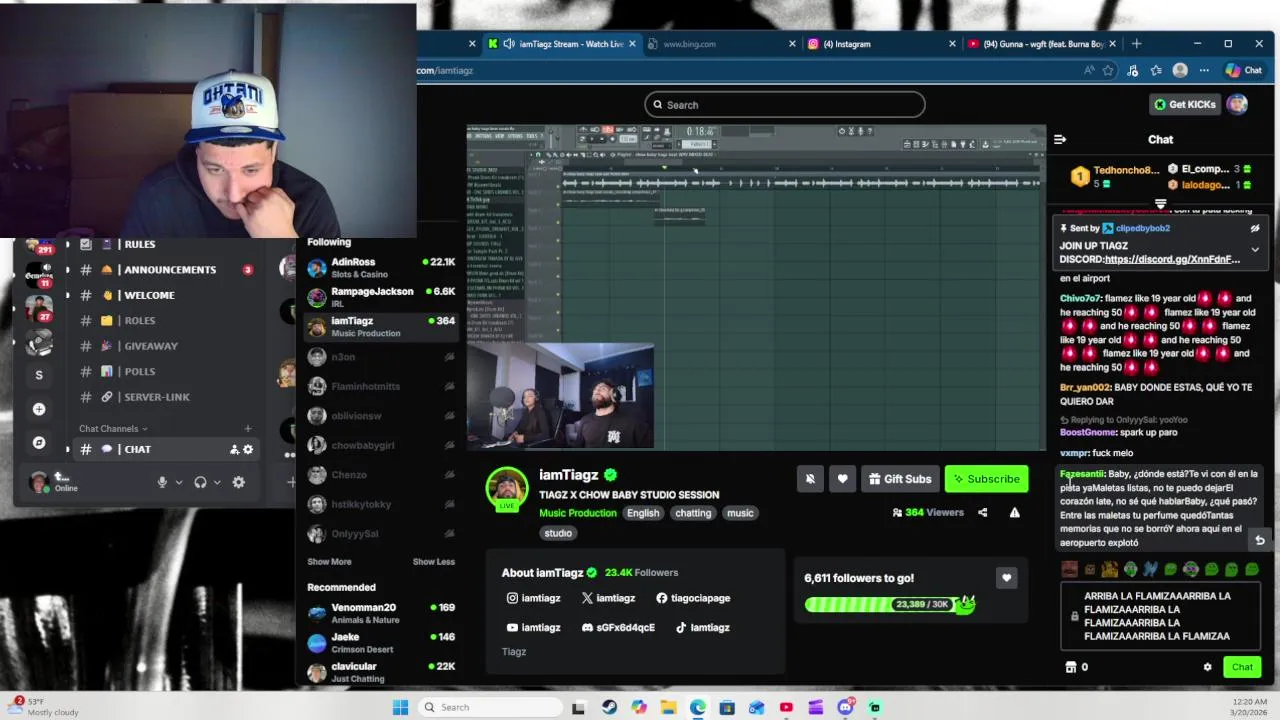Share the stream via share icon
Image resolution: width=1280 pixels, height=720 pixels.
click(982, 513)
